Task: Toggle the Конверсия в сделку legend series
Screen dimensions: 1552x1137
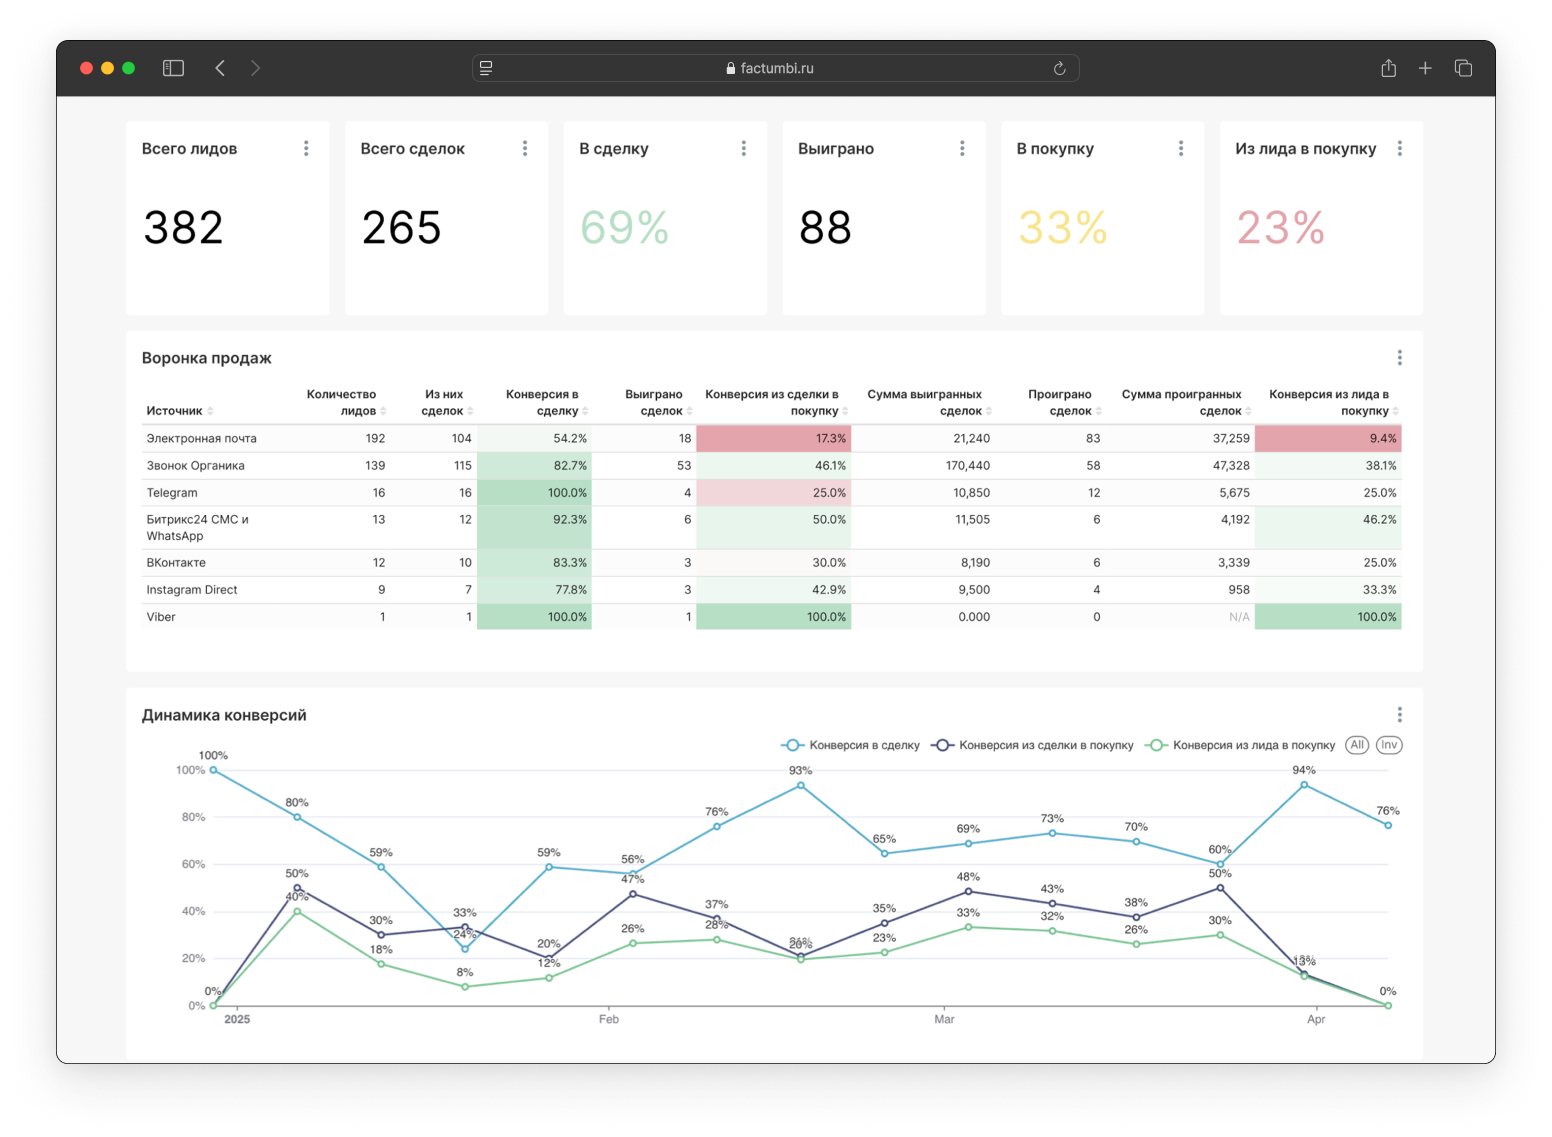Action: coord(851,745)
